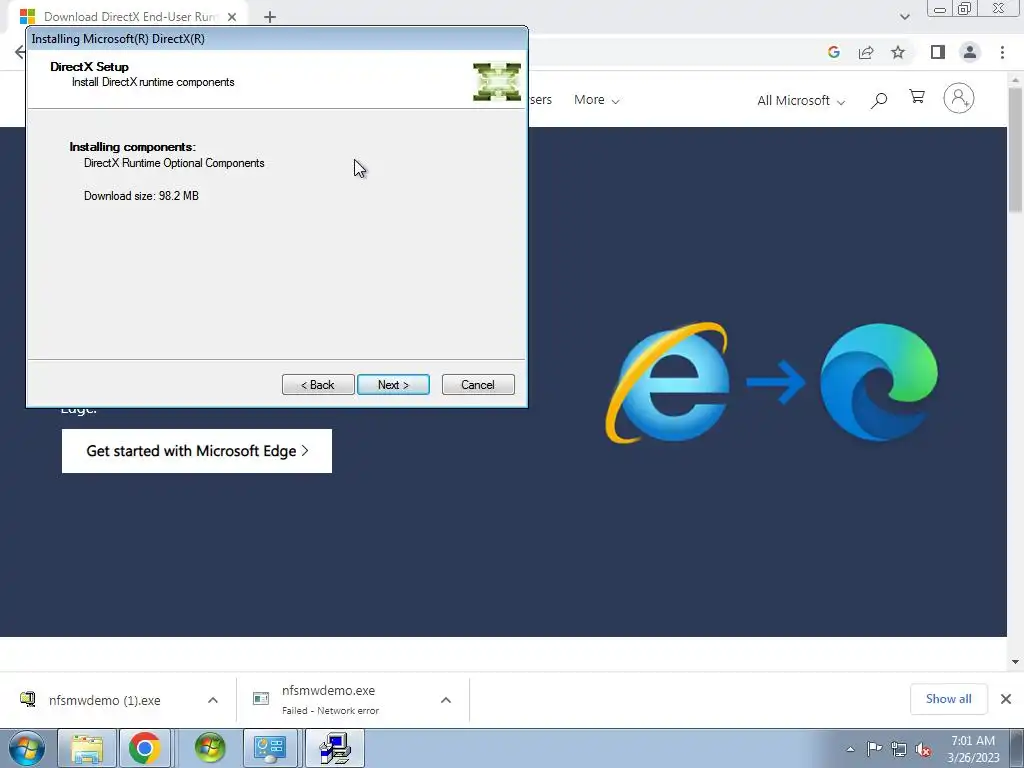The height and width of the screenshot is (768, 1024).
Task: Open Action Center flag icon
Action: point(874,749)
